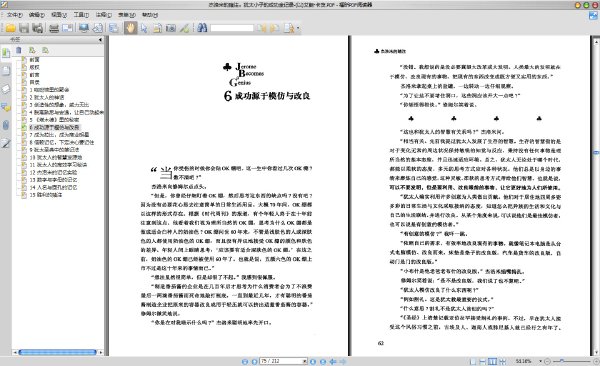This screenshot has width=600, height=366.
Task: Select the Typewriter pencil tool
Action: (185, 28)
